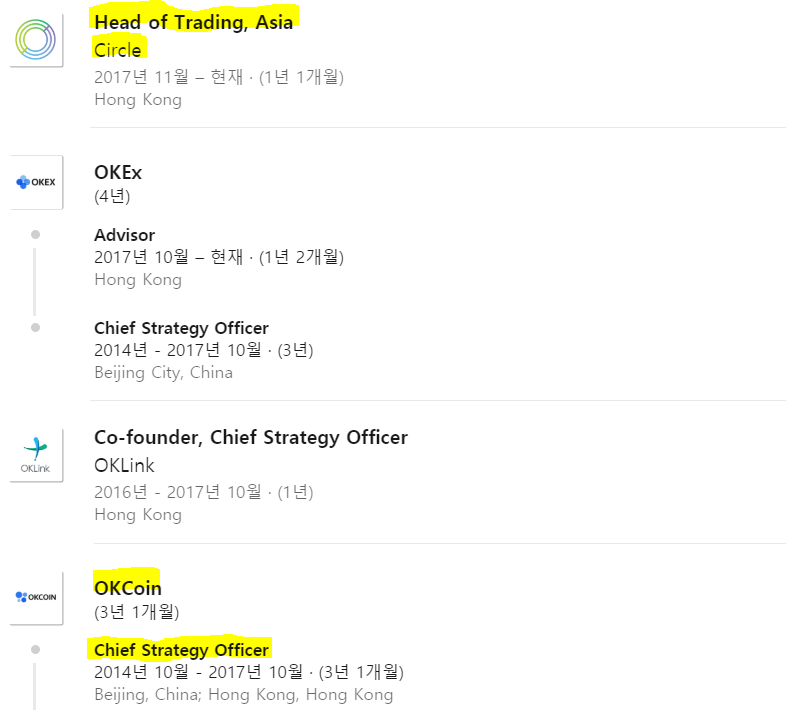The height and width of the screenshot is (710, 786).
Task: Click Chief Strategy Officer under OKEx
Action: (181, 328)
